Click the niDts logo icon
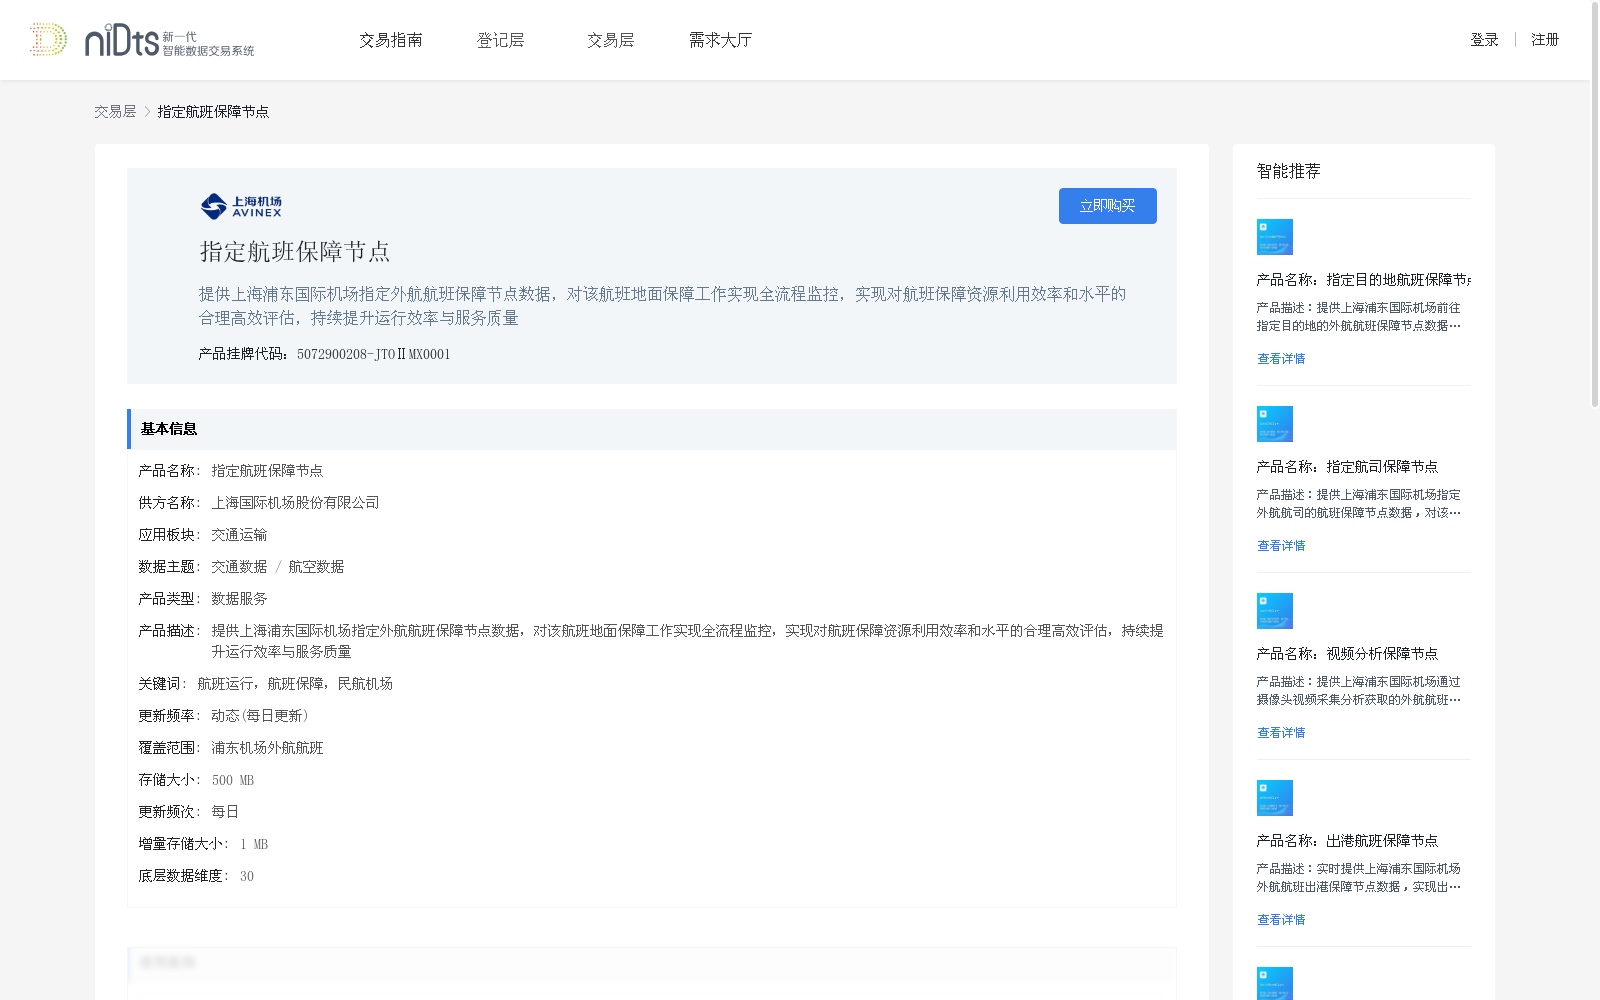 pyautogui.click(x=142, y=40)
